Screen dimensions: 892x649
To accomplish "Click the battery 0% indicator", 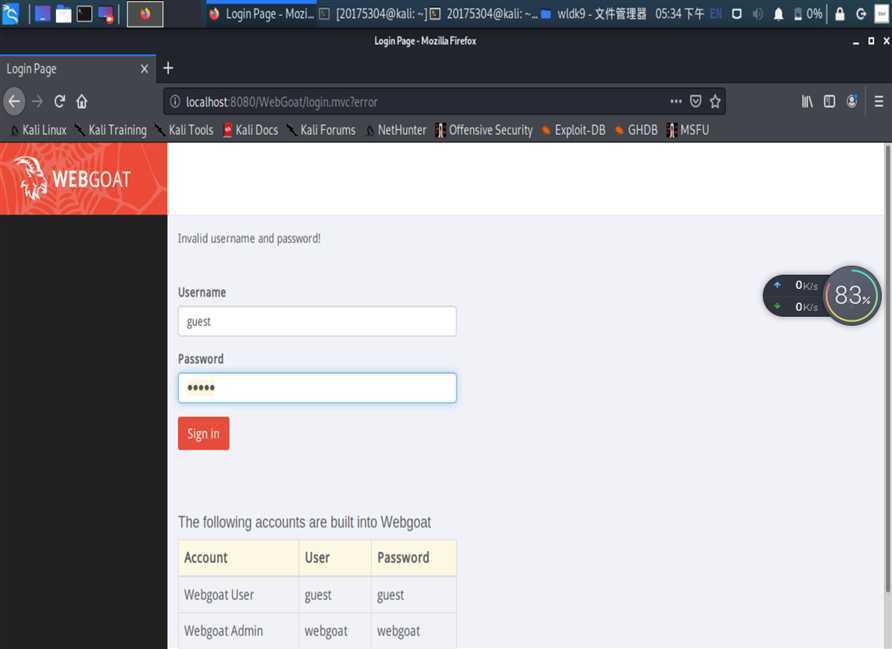I will (x=808, y=14).
